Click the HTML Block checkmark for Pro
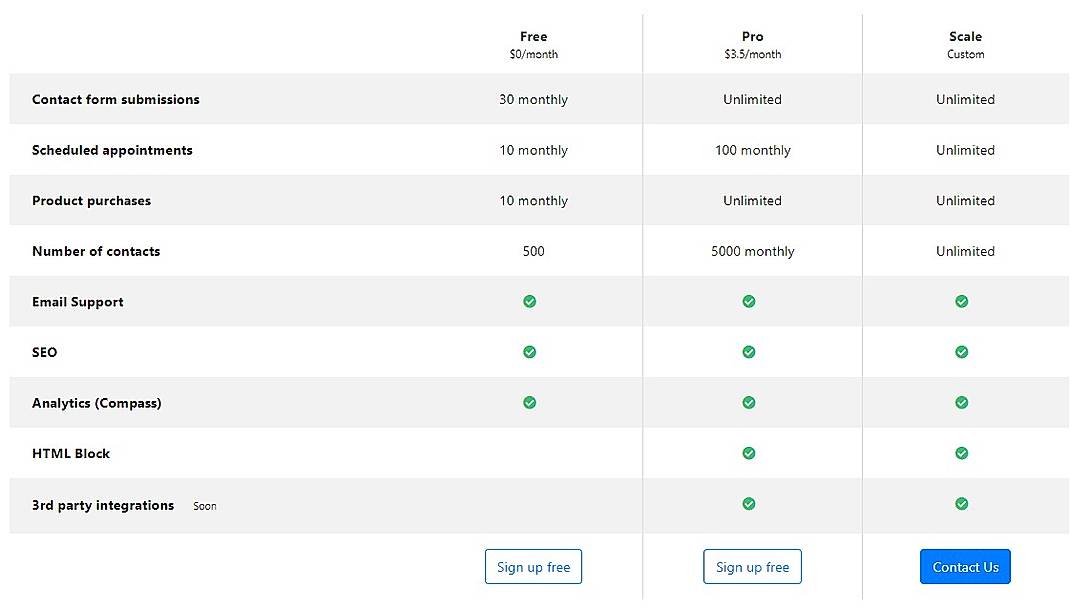The width and height of the screenshot is (1070, 609). pos(749,452)
